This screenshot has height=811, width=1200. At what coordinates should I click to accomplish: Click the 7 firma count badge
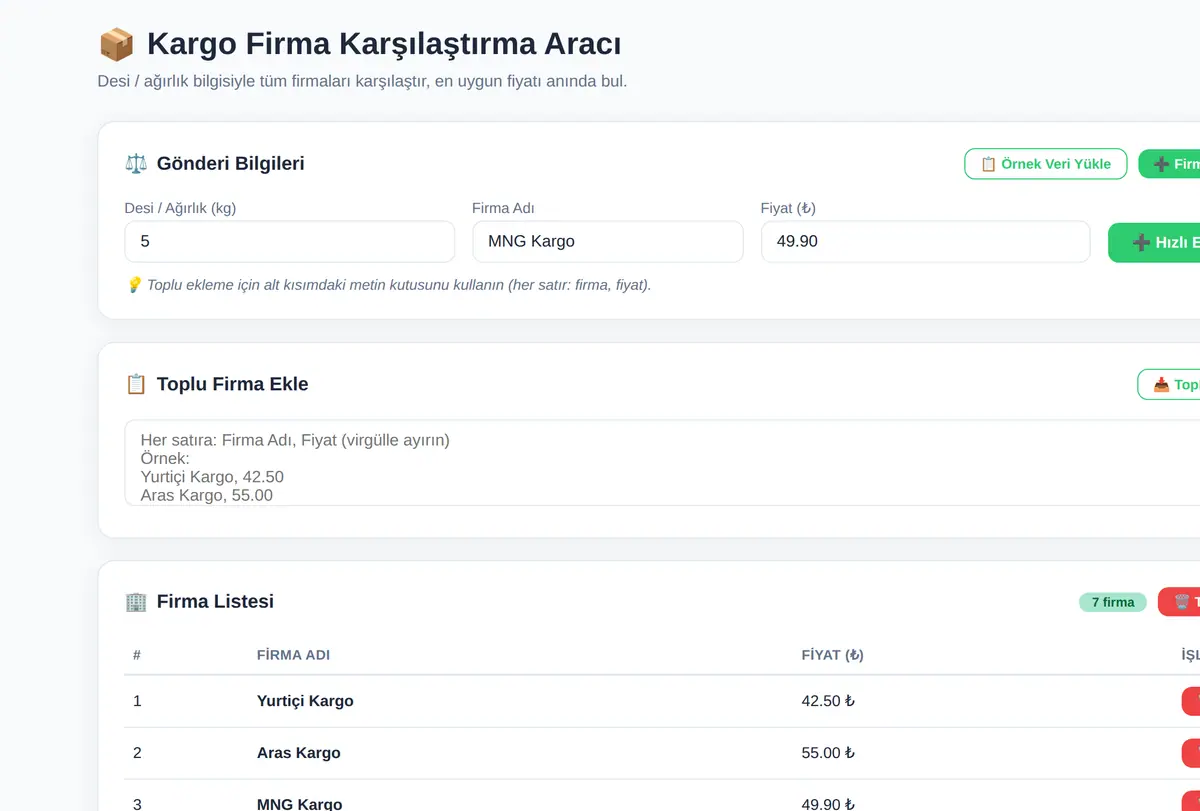tap(1113, 602)
